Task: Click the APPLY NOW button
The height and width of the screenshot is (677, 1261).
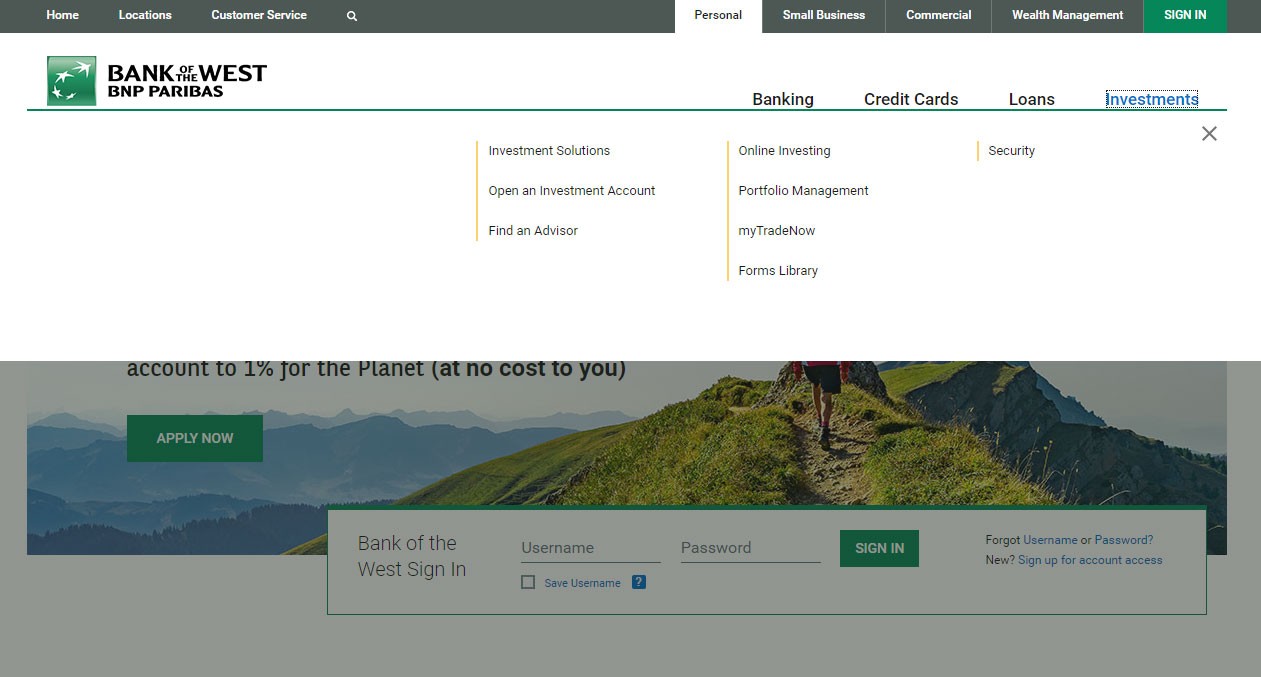Action: (195, 438)
